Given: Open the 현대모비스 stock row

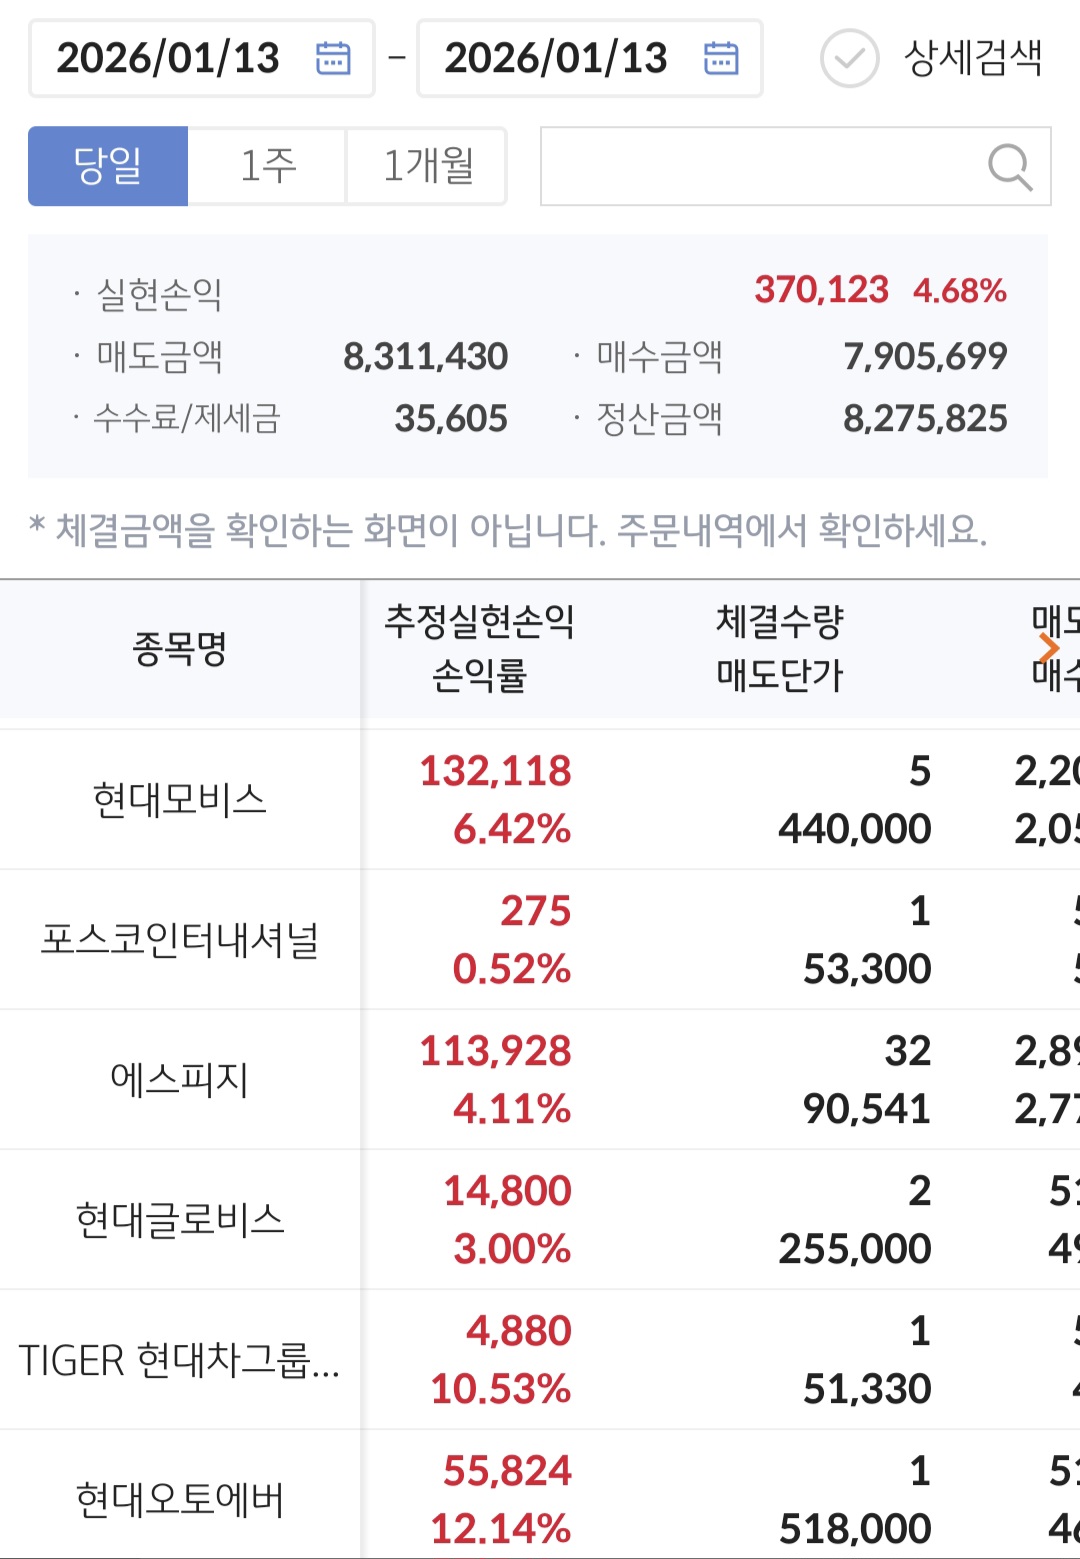Looking at the screenshot, I should (x=180, y=800).
